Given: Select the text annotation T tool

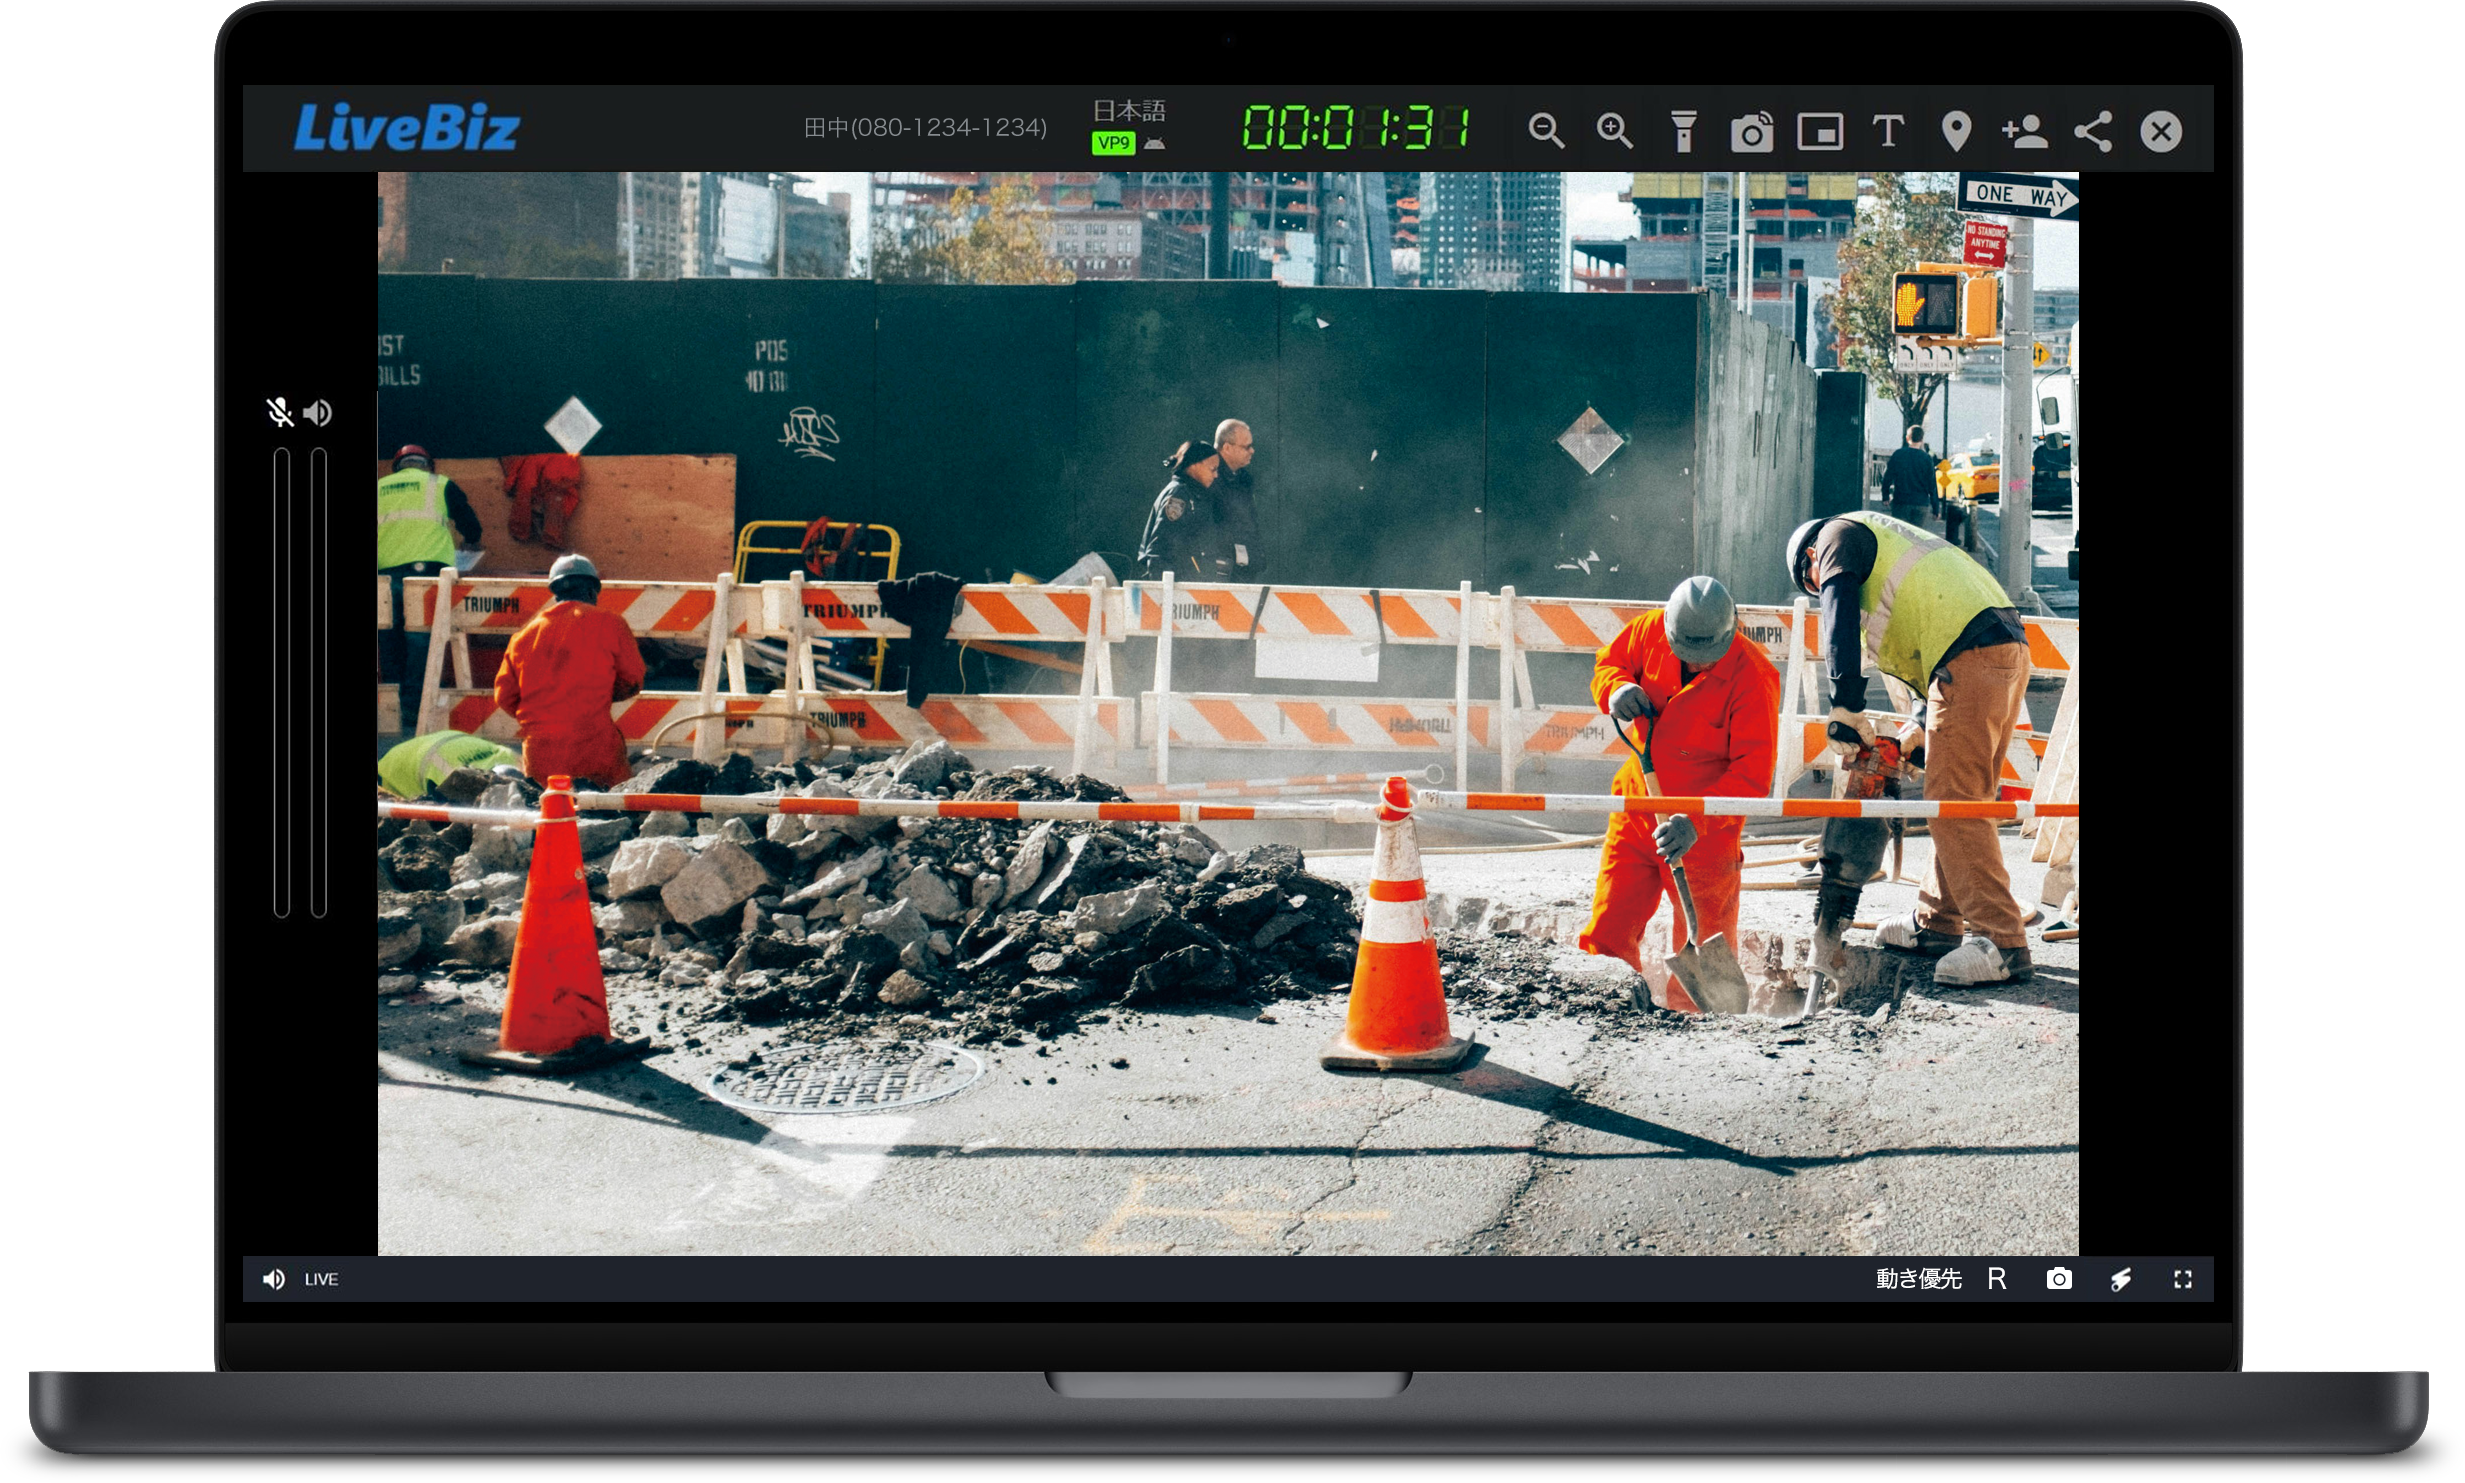Looking at the screenshot, I should [x=1888, y=131].
